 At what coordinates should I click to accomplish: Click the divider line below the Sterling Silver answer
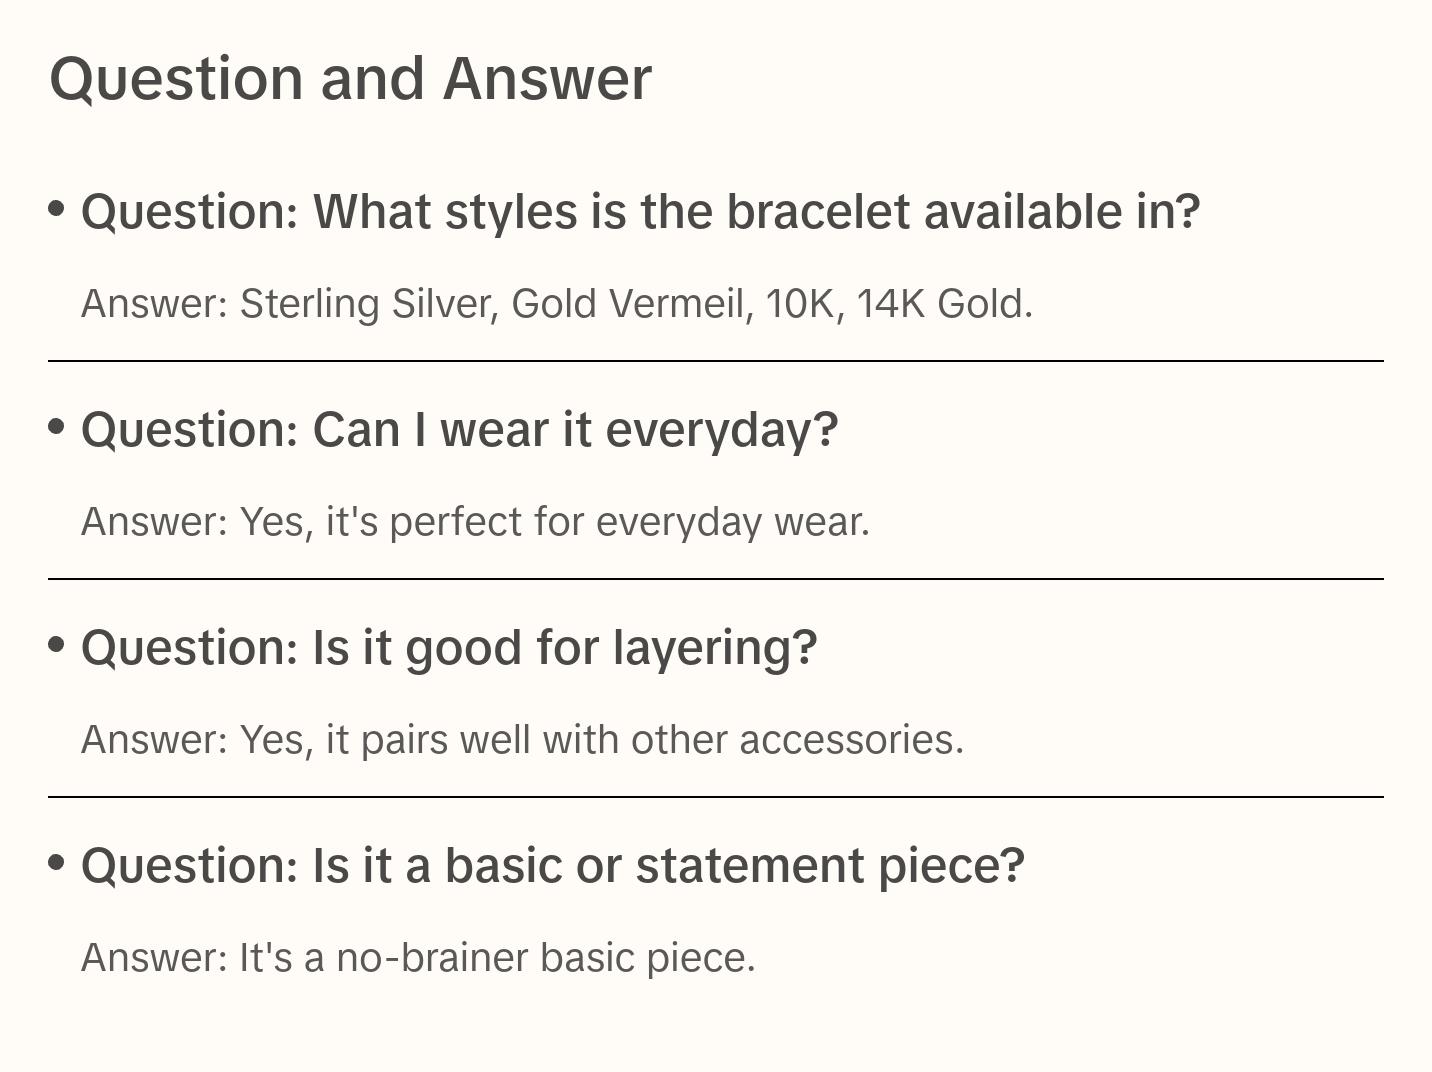click(x=716, y=361)
